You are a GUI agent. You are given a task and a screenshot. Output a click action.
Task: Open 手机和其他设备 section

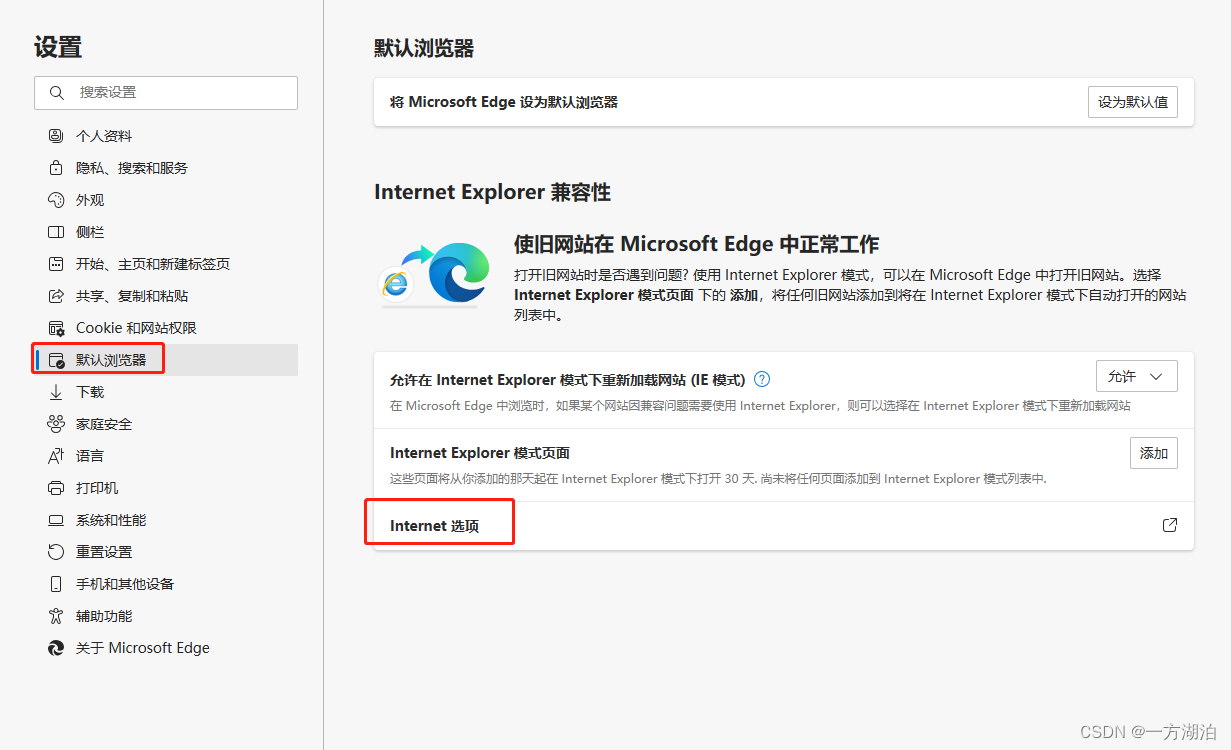coord(166,584)
